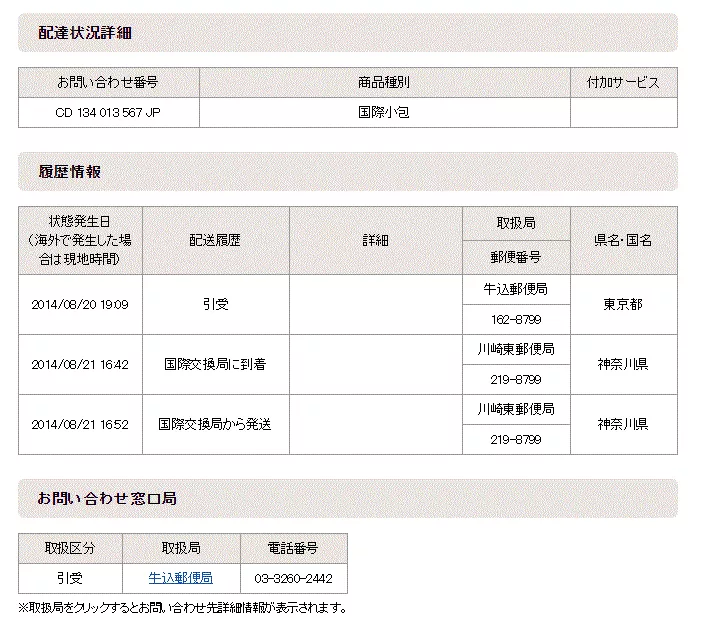Click the 東京都 prefecture cell
Viewport: 701px width, 618px height.
pyautogui.click(x=624, y=305)
